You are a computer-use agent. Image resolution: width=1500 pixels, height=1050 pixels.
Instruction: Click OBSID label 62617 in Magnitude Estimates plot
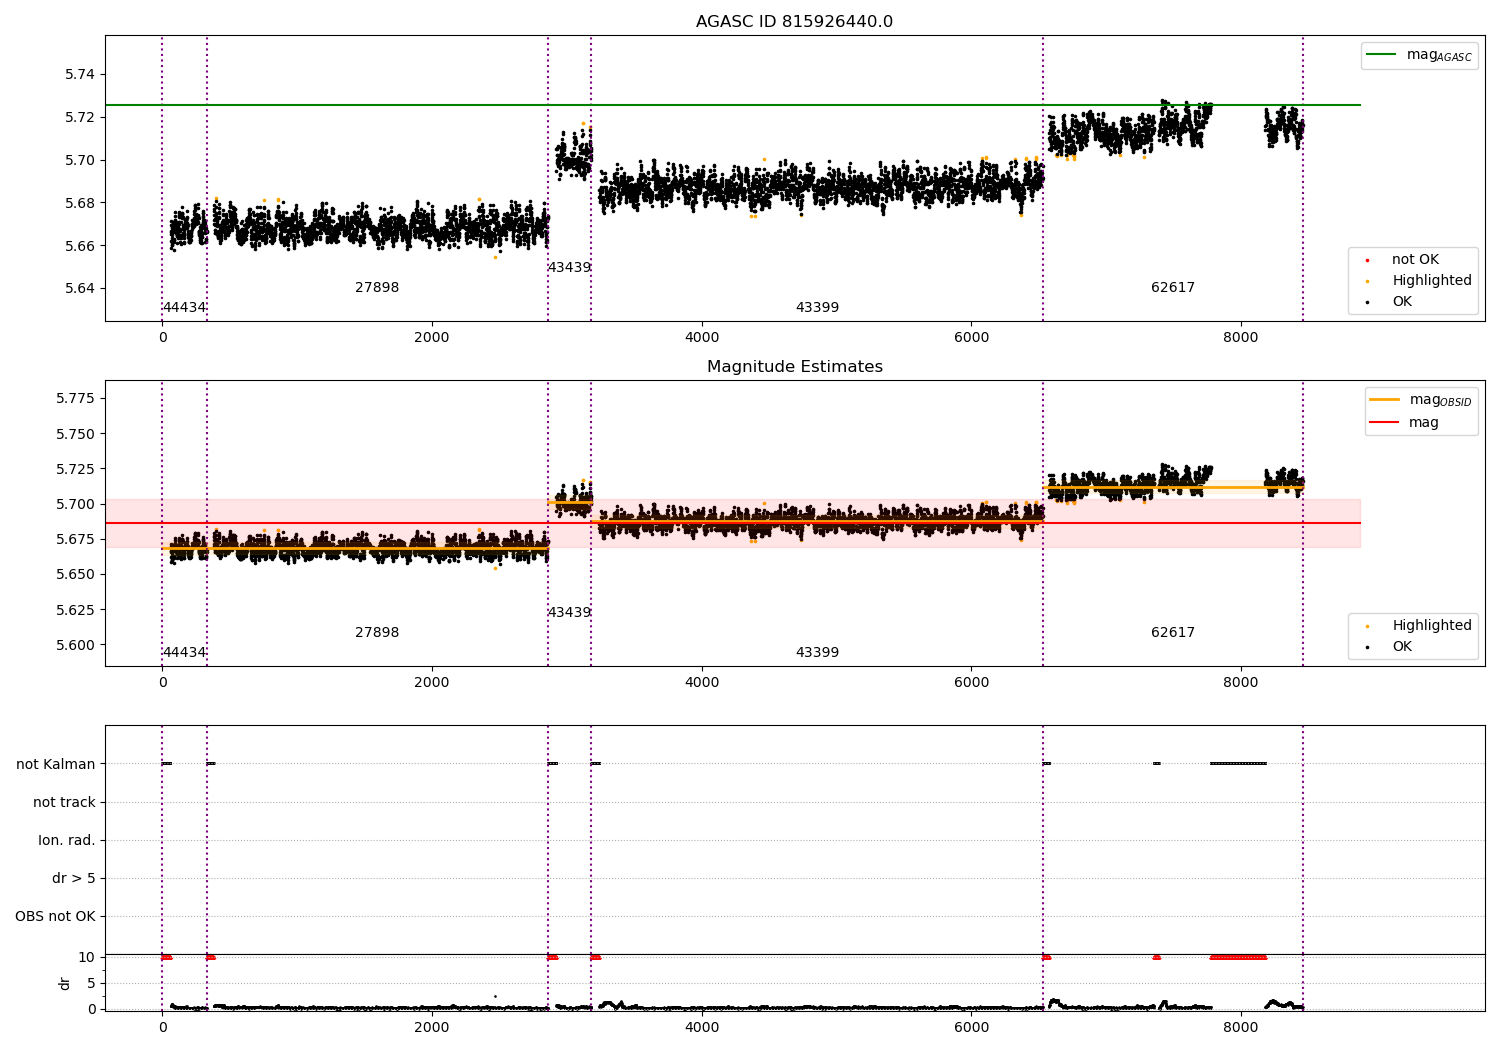tap(1173, 633)
